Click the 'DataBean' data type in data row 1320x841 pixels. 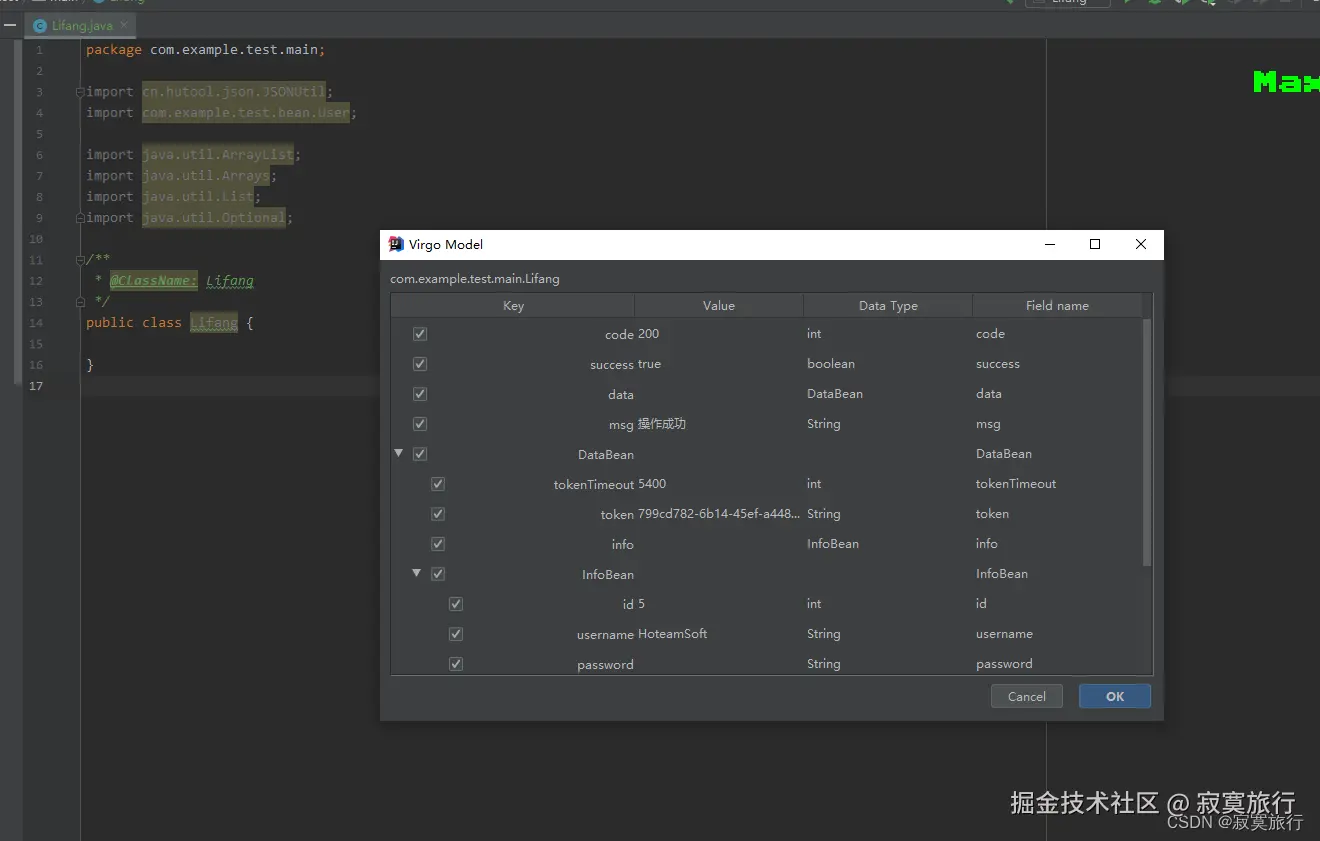835,394
